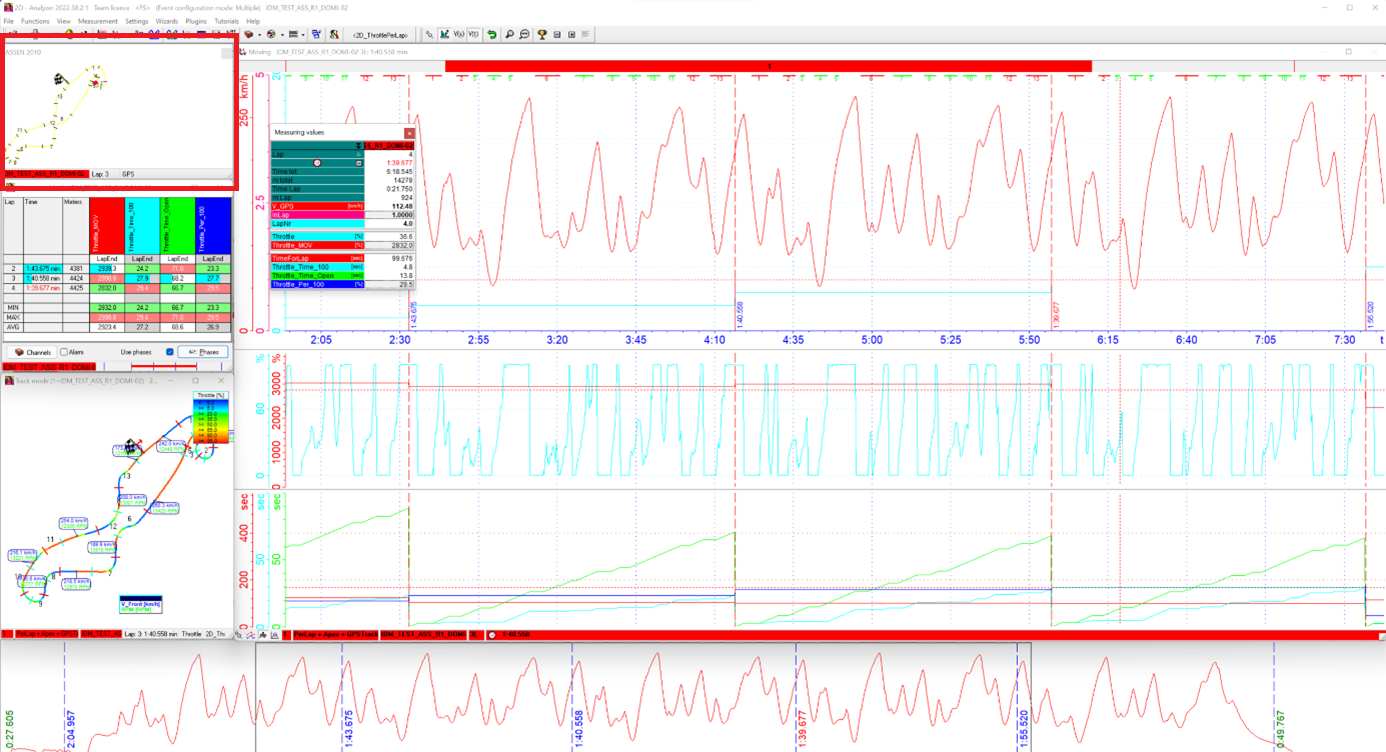This screenshot has width=1386, height=752.
Task: Click the speech-bubble zoom-out icon
Action: click(524, 35)
